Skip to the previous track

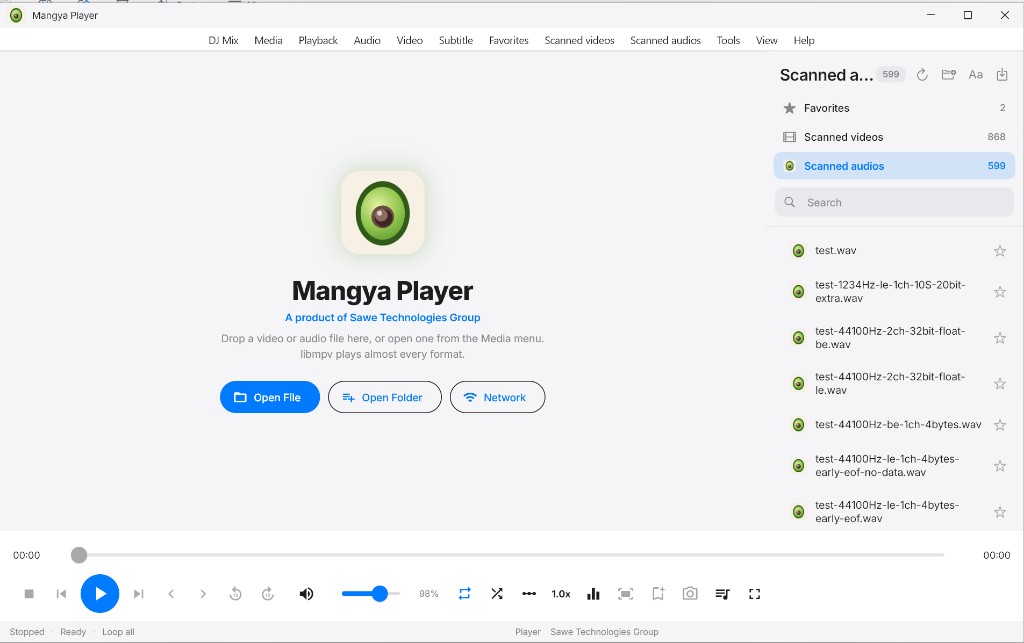(x=61, y=593)
